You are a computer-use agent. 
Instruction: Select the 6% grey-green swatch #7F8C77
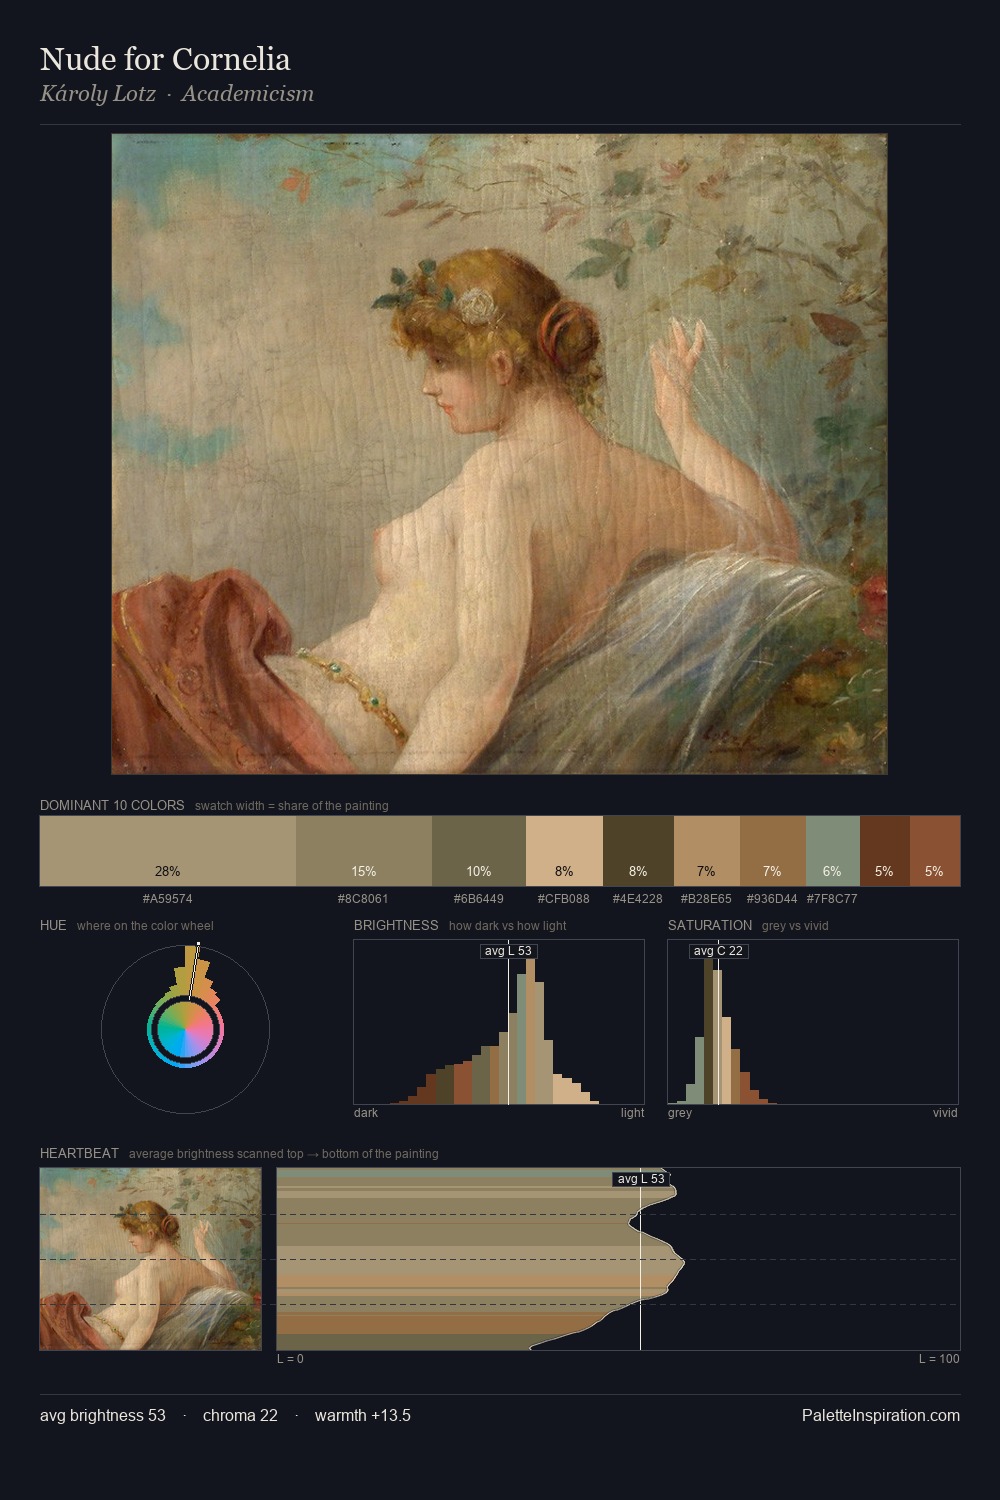[x=833, y=851]
